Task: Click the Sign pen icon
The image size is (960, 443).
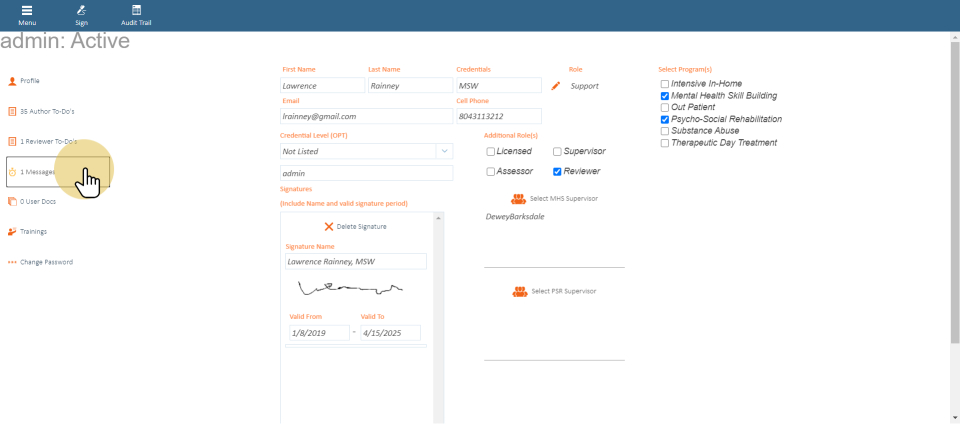Action: [81, 10]
